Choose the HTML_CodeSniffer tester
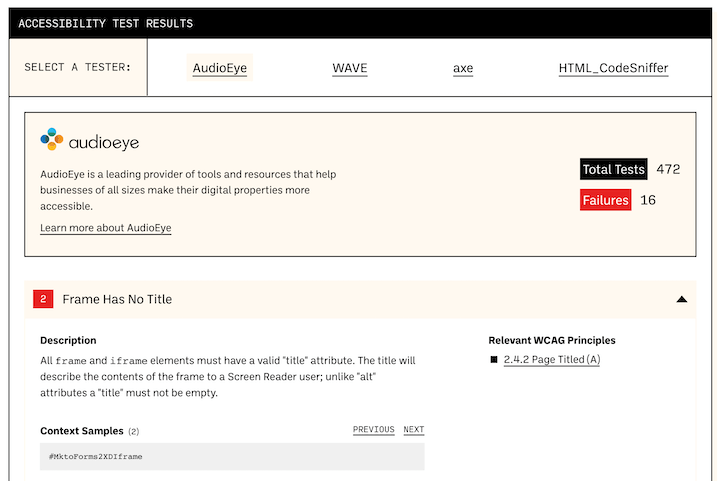Viewport: 720px width, 481px height. point(613,68)
